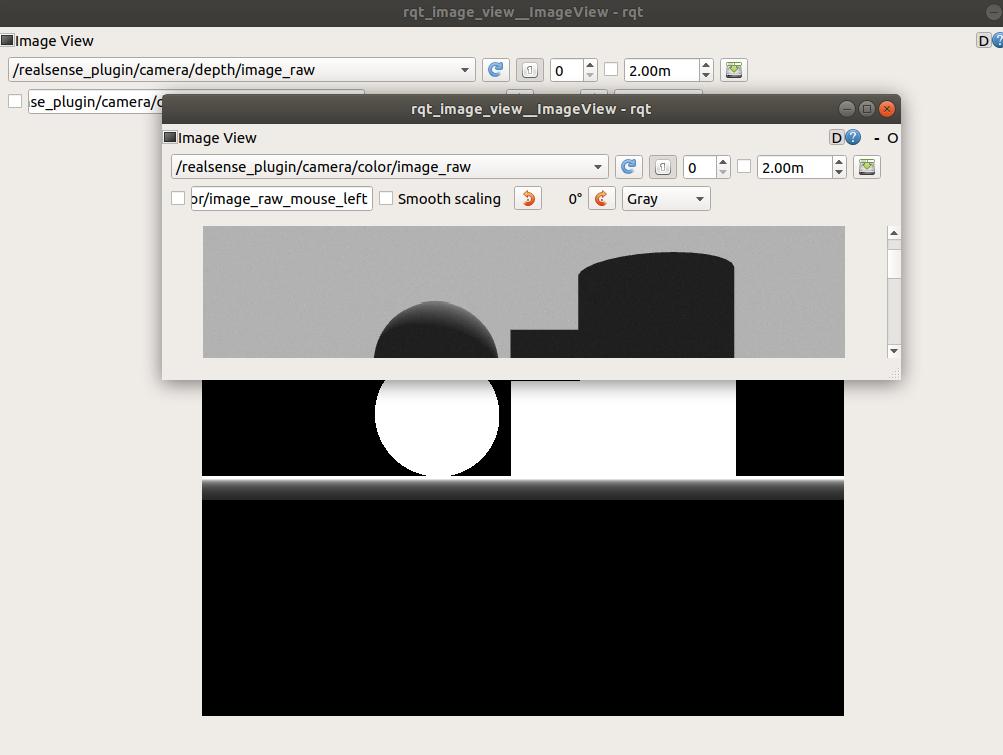1003x755 pixels.
Task: Click zoom-to-original button in color image window
Action: [x=661, y=167]
